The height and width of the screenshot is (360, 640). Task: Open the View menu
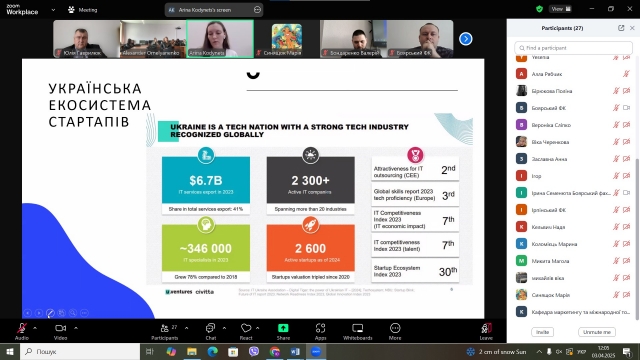point(560,9)
